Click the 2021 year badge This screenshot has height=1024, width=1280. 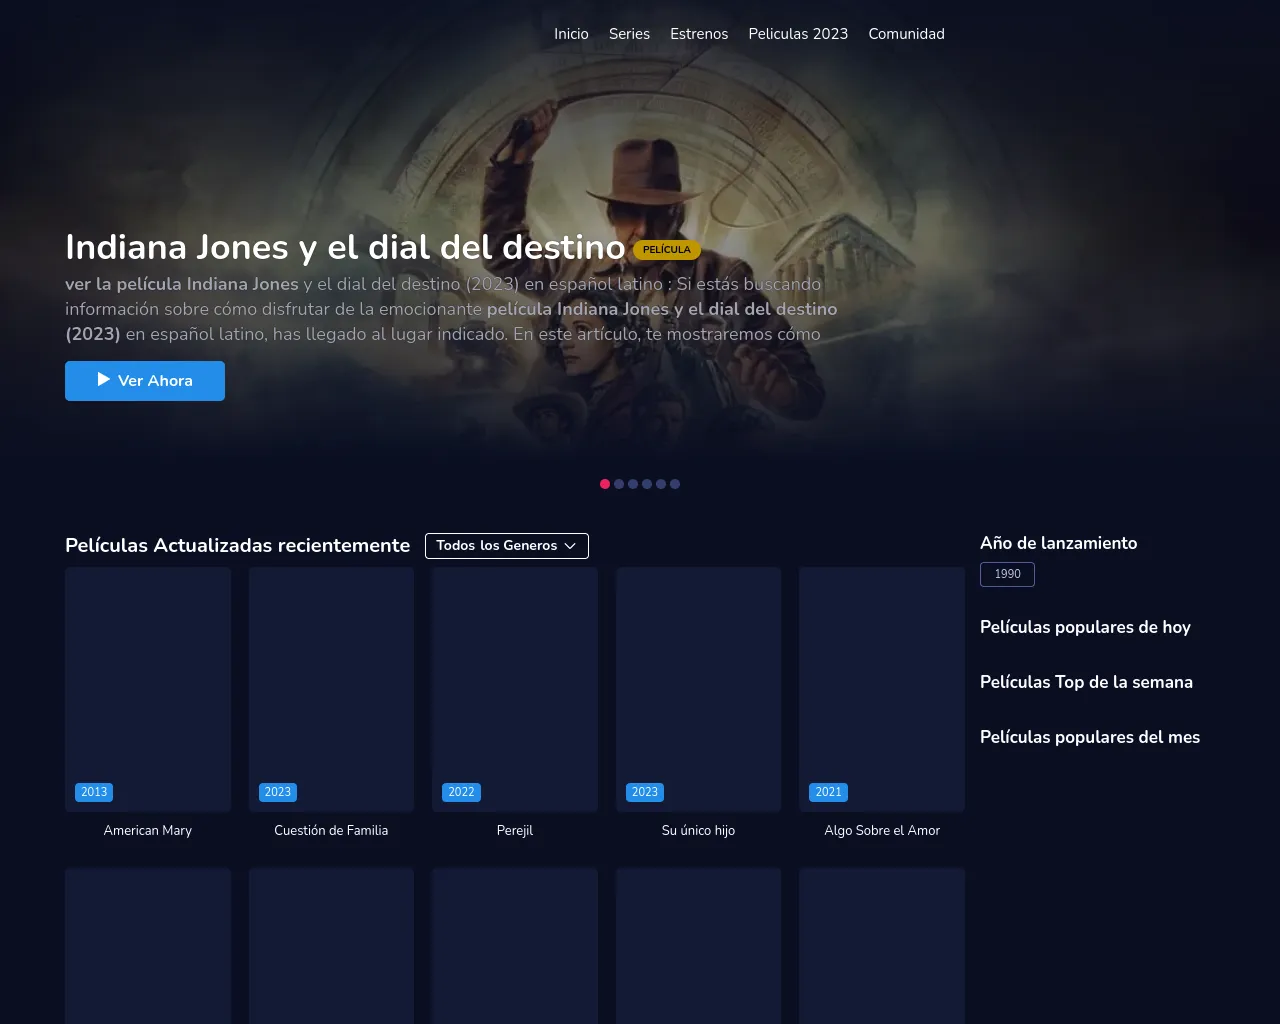(x=828, y=792)
